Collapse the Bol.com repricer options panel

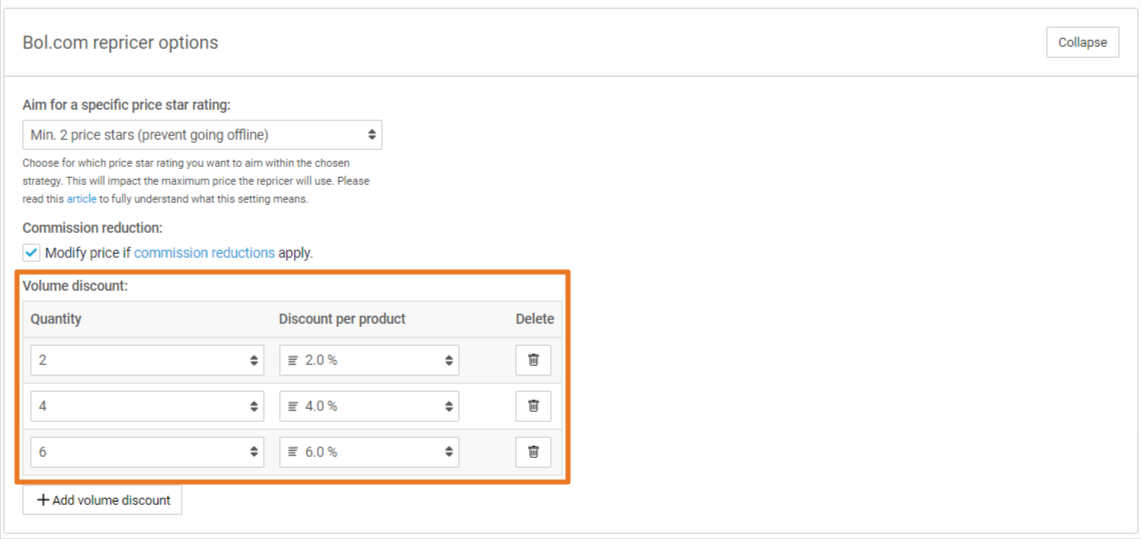click(x=1082, y=43)
